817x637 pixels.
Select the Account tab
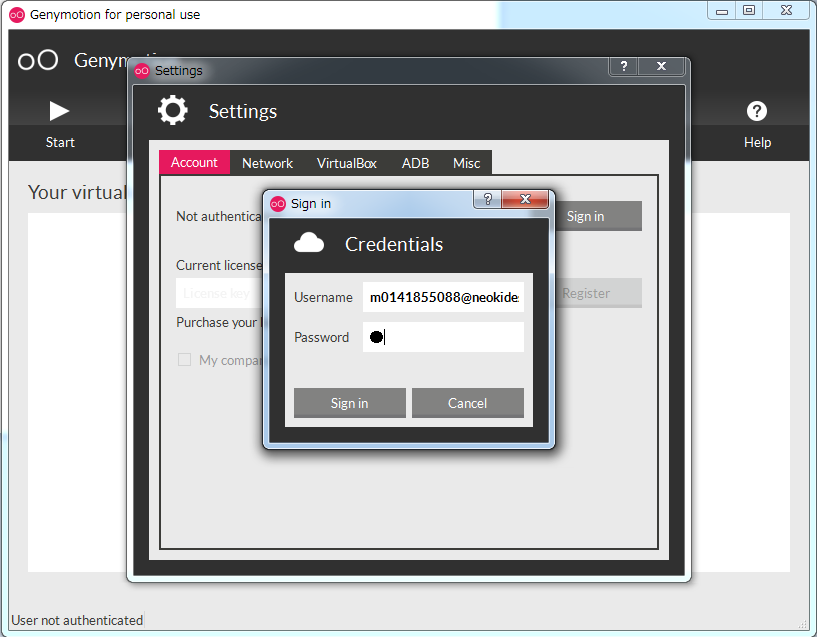click(x=194, y=163)
